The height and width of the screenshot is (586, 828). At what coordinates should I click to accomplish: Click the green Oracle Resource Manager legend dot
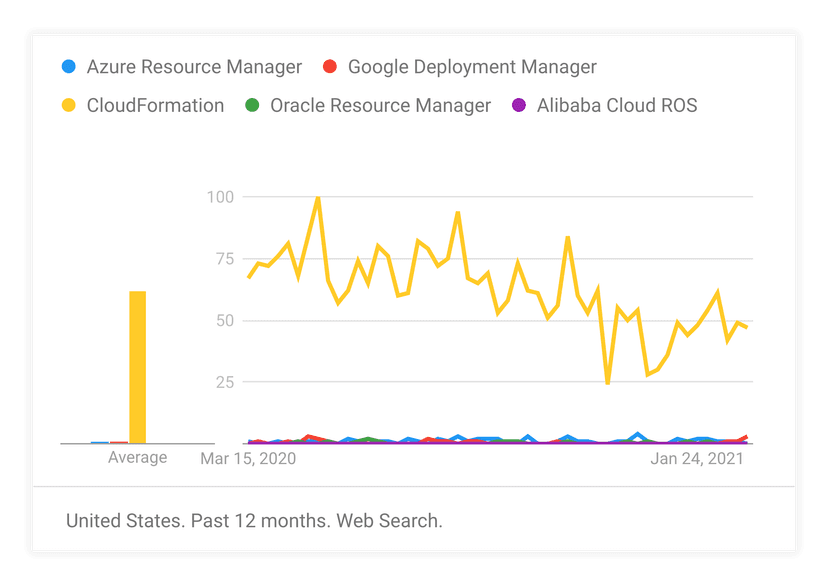pos(252,105)
